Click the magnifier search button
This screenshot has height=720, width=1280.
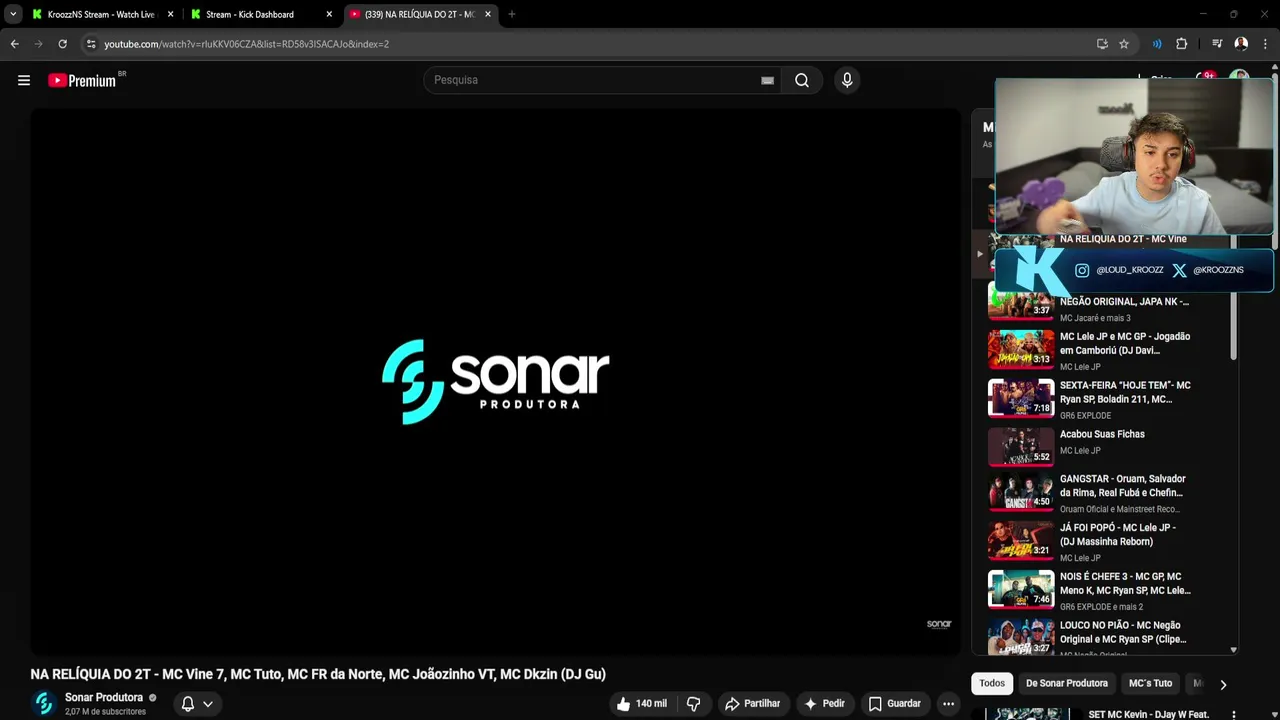coord(802,80)
